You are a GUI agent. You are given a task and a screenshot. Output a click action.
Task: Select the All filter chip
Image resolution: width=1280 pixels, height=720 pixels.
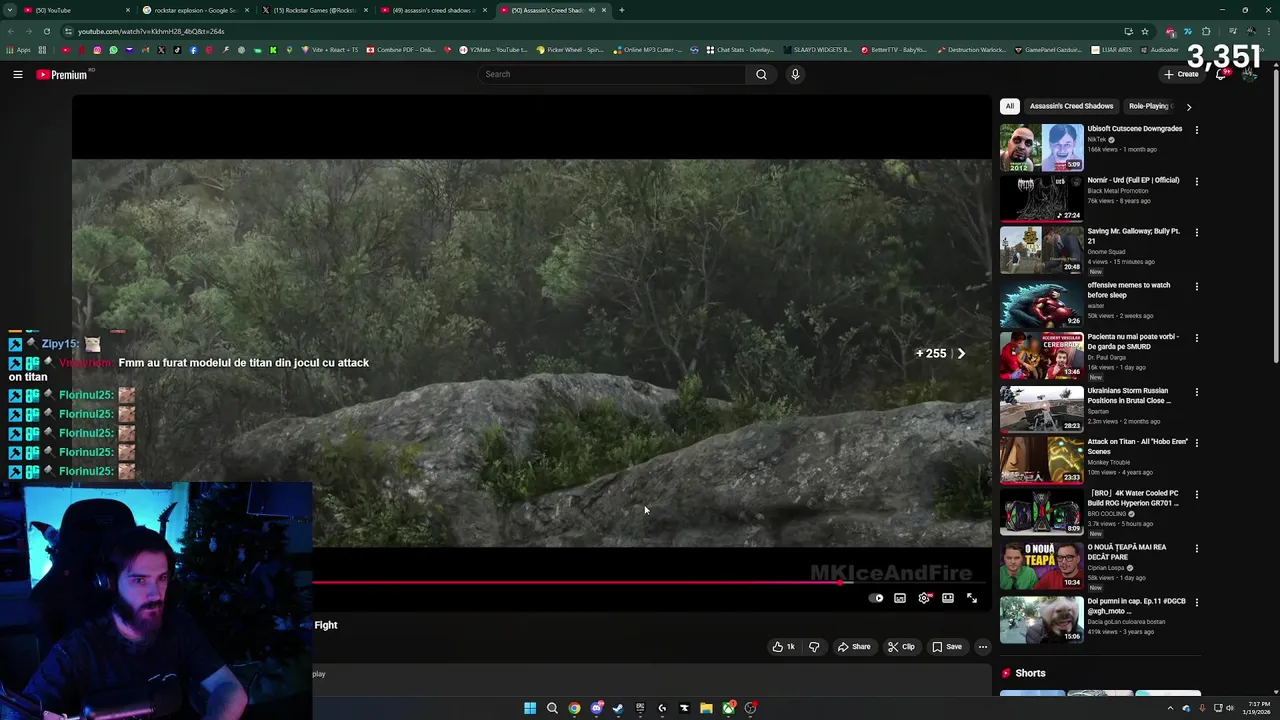click(1010, 106)
